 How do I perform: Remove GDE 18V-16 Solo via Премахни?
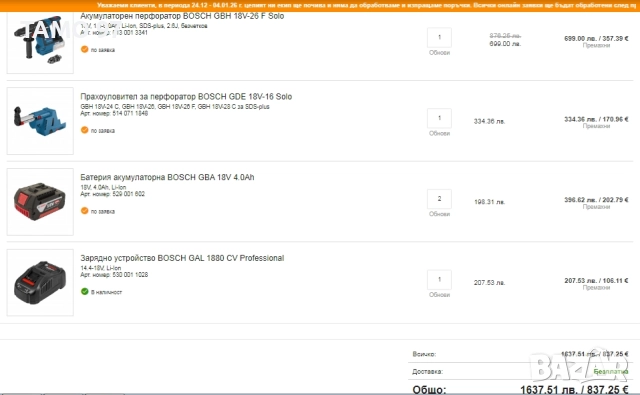(596, 126)
